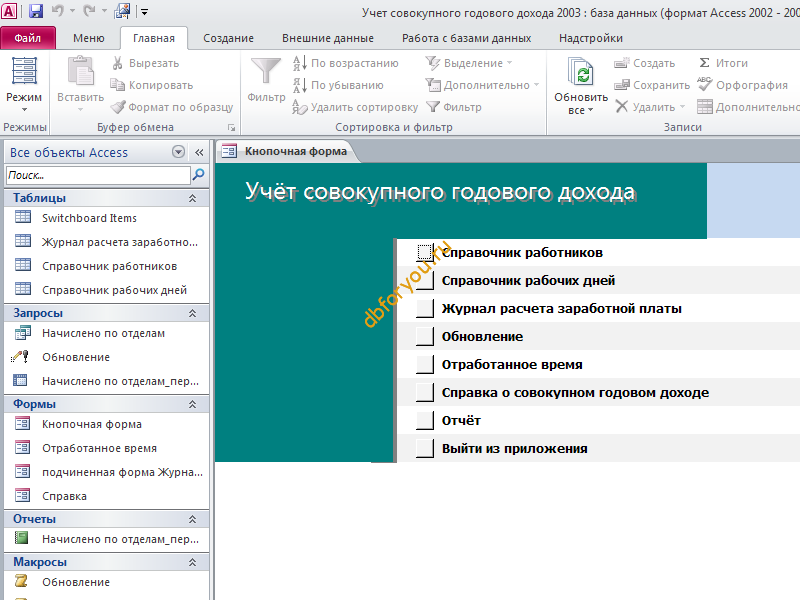Viewport: 800px width, 600px height.
Task: Switch to the Создание tab
Action: (229, 38)
